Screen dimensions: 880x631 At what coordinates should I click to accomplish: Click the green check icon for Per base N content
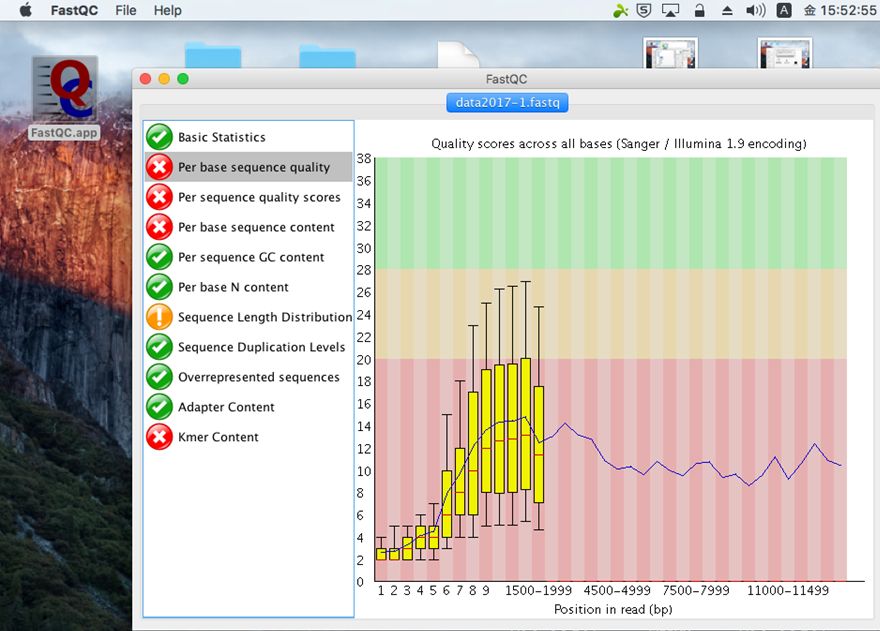click(x=159, y=287)
